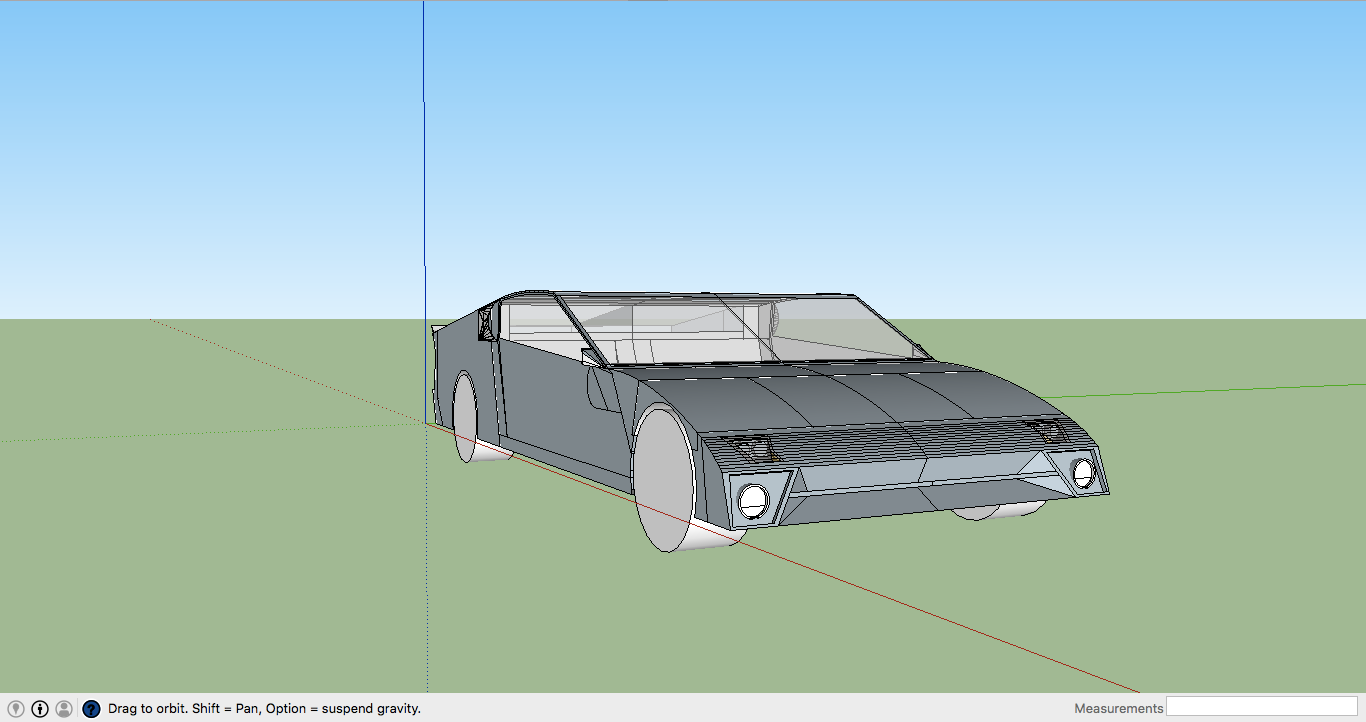Image resolution: width=1366 pixels, height=722 pixels.
Task: Open the Instructor help question-mark icon
Action: pos(91,708)
